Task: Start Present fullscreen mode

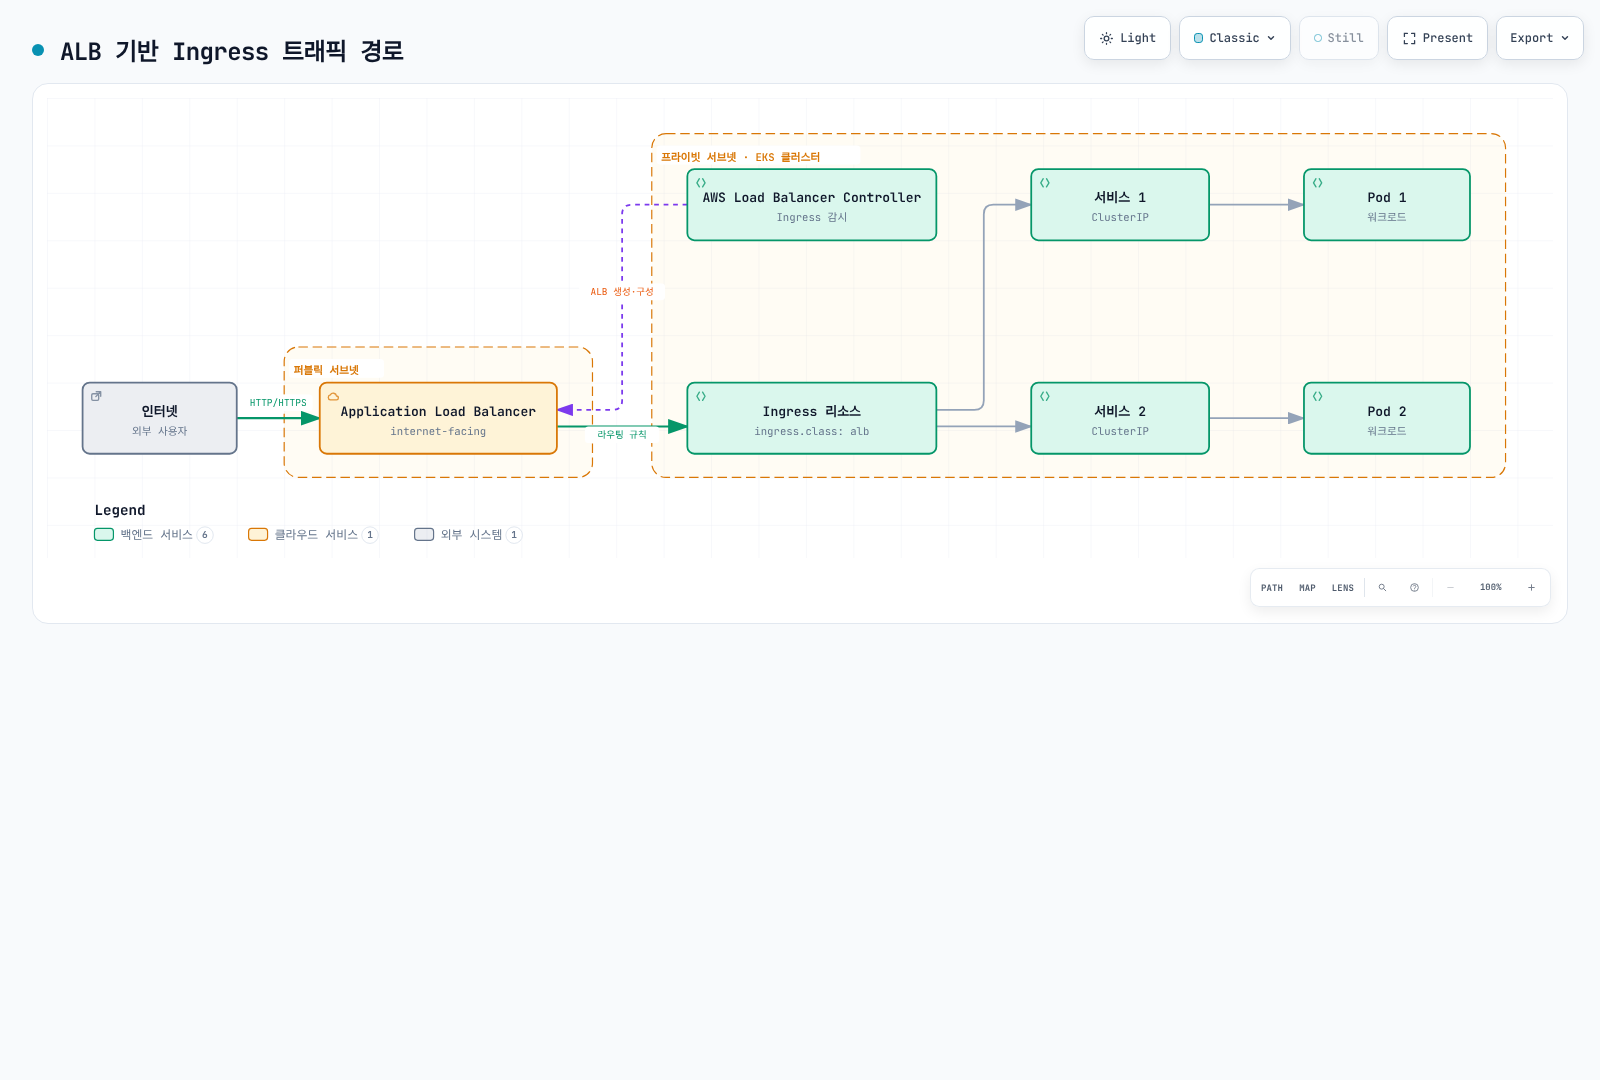Action: pyautogui.click(x=1437, y=38)
